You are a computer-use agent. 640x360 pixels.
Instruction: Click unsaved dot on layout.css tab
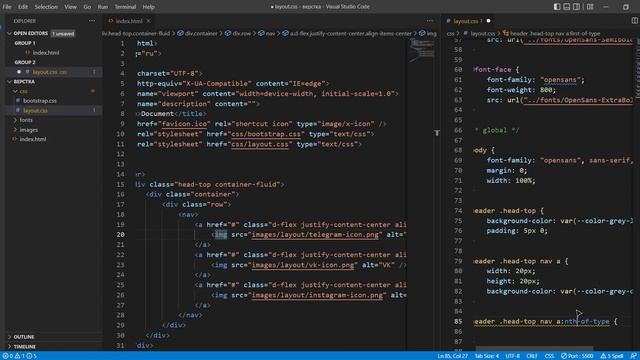pos(488,21)
